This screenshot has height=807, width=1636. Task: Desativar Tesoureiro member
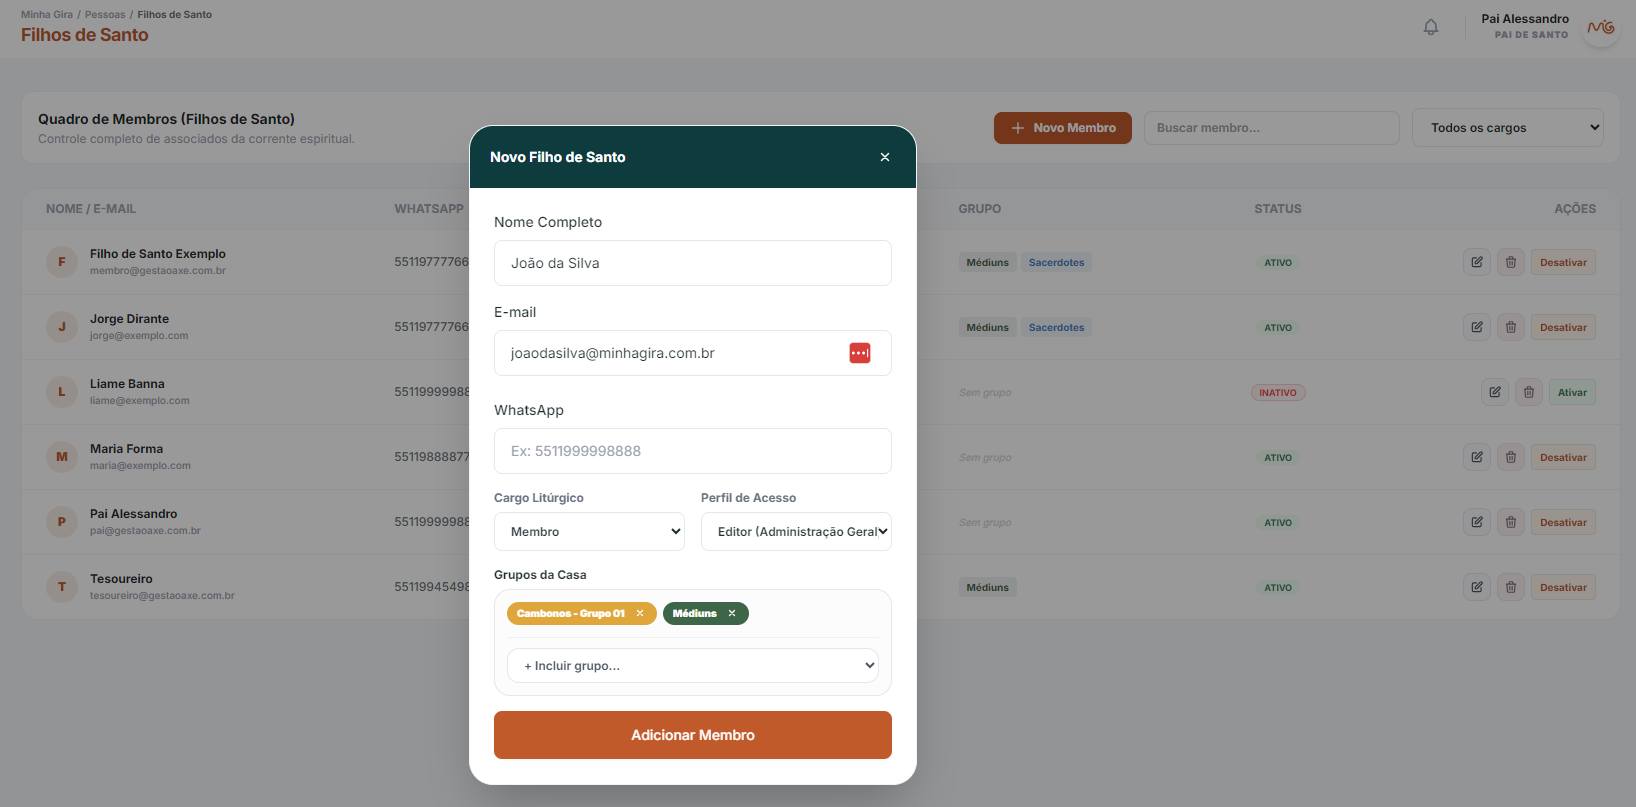[x=1563, y=587]
